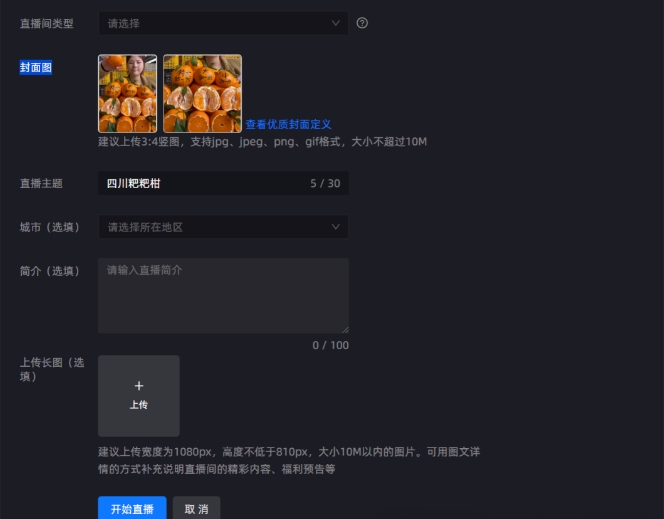Open the 查看优质封面定义 link
The width and height of the screenshot is (664, 519).
(x=288, y=124)
